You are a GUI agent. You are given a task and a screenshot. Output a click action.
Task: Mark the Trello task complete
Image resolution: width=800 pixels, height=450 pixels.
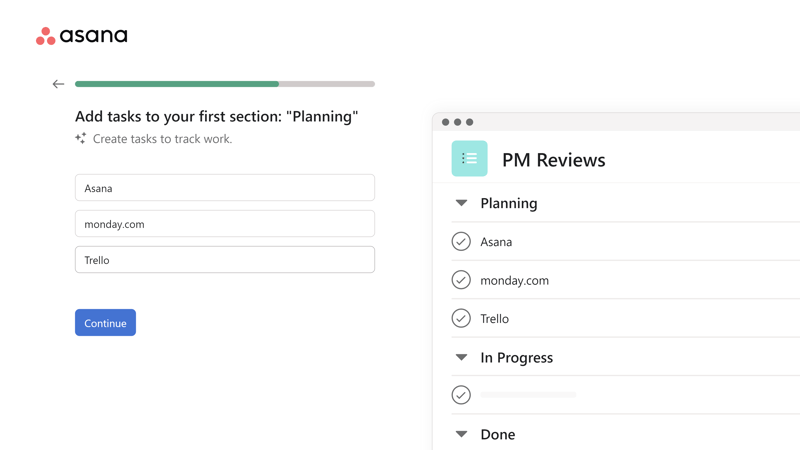[461, 318]
